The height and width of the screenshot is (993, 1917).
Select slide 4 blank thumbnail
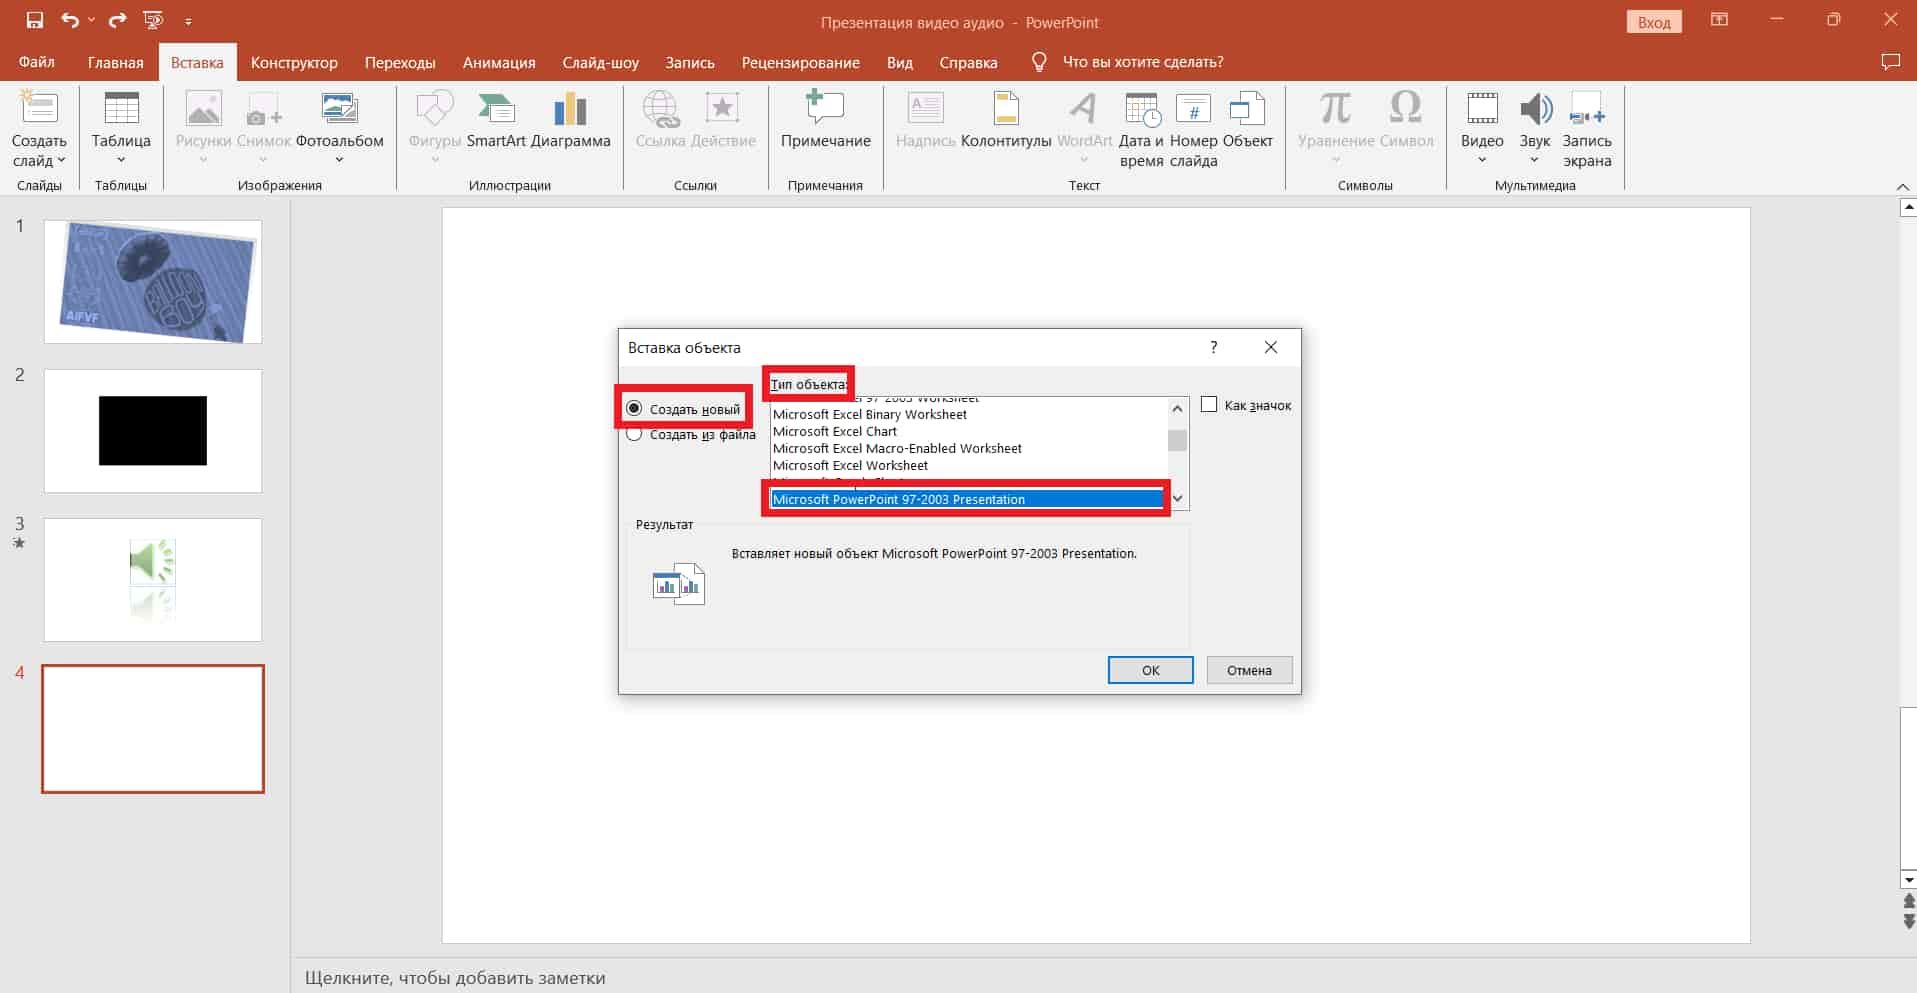pos(153,729)
